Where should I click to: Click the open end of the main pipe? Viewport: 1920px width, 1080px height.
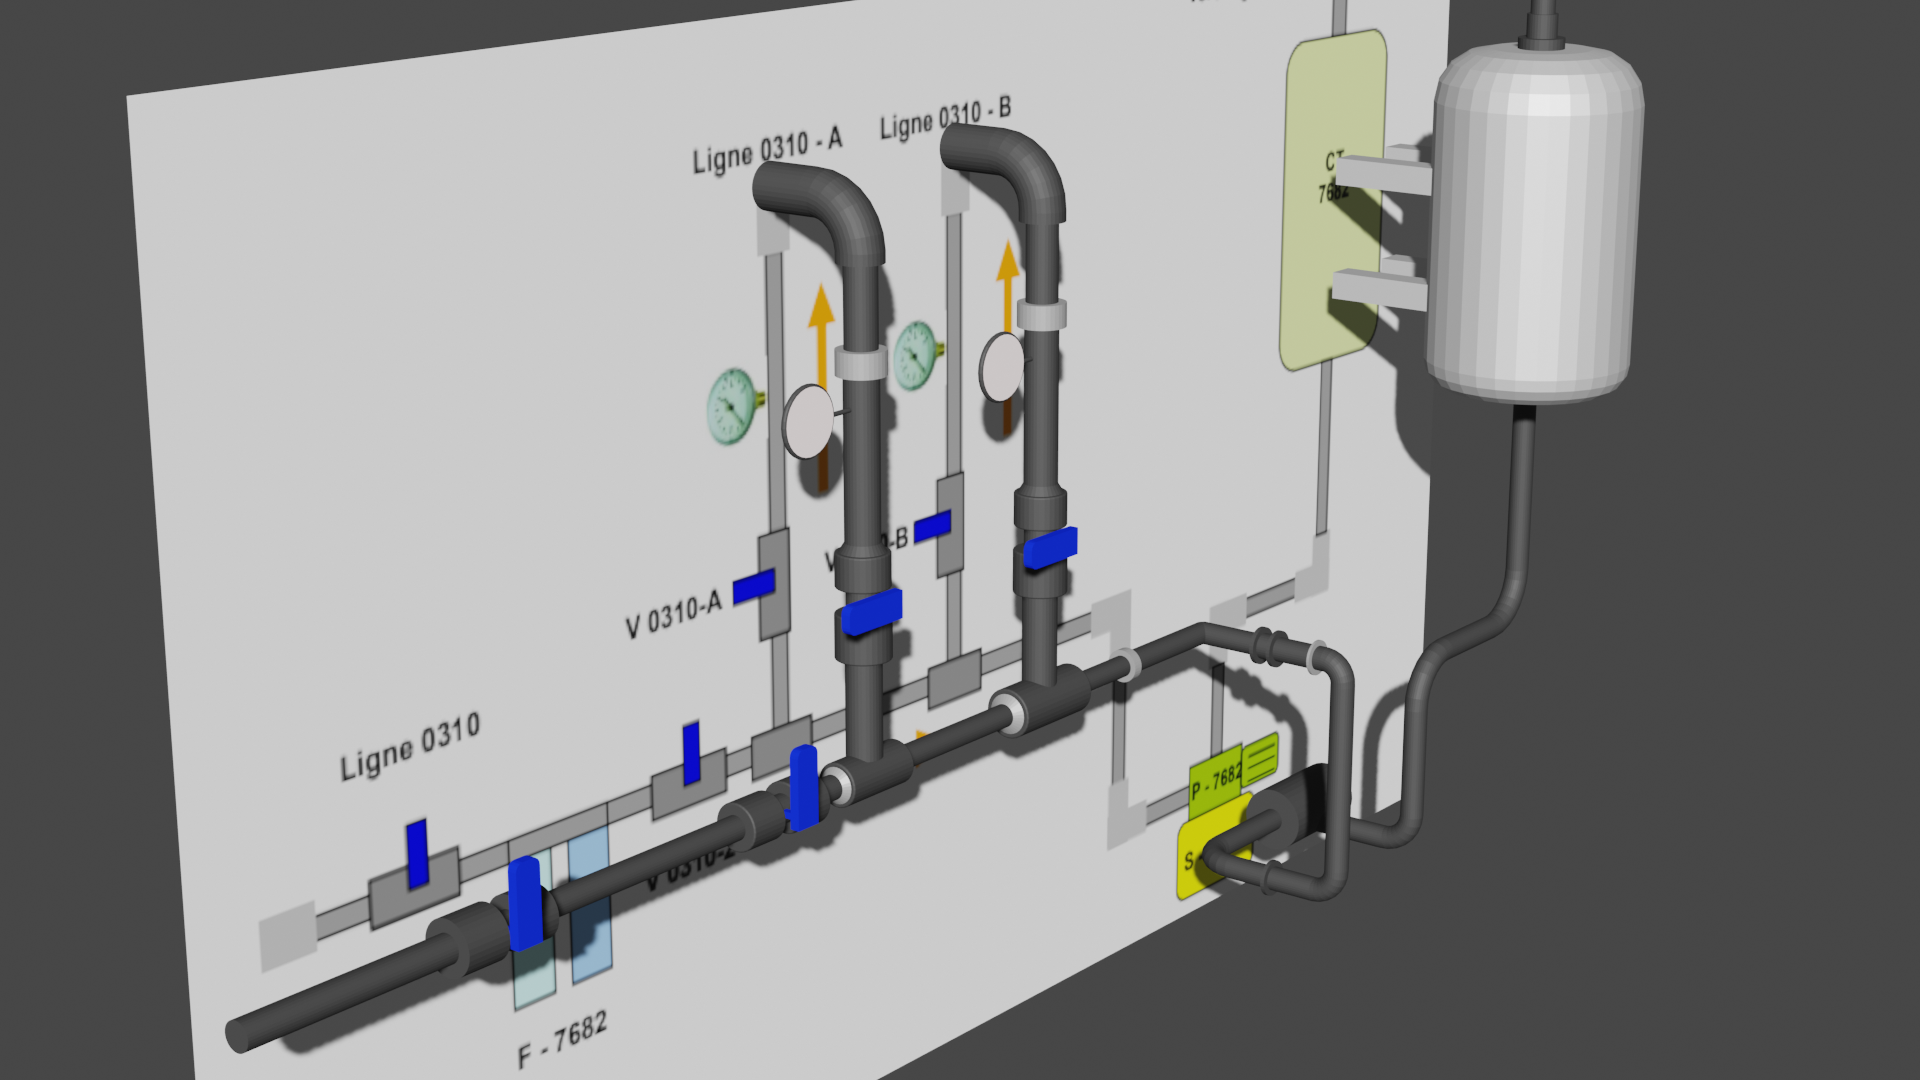(240, 1035)
